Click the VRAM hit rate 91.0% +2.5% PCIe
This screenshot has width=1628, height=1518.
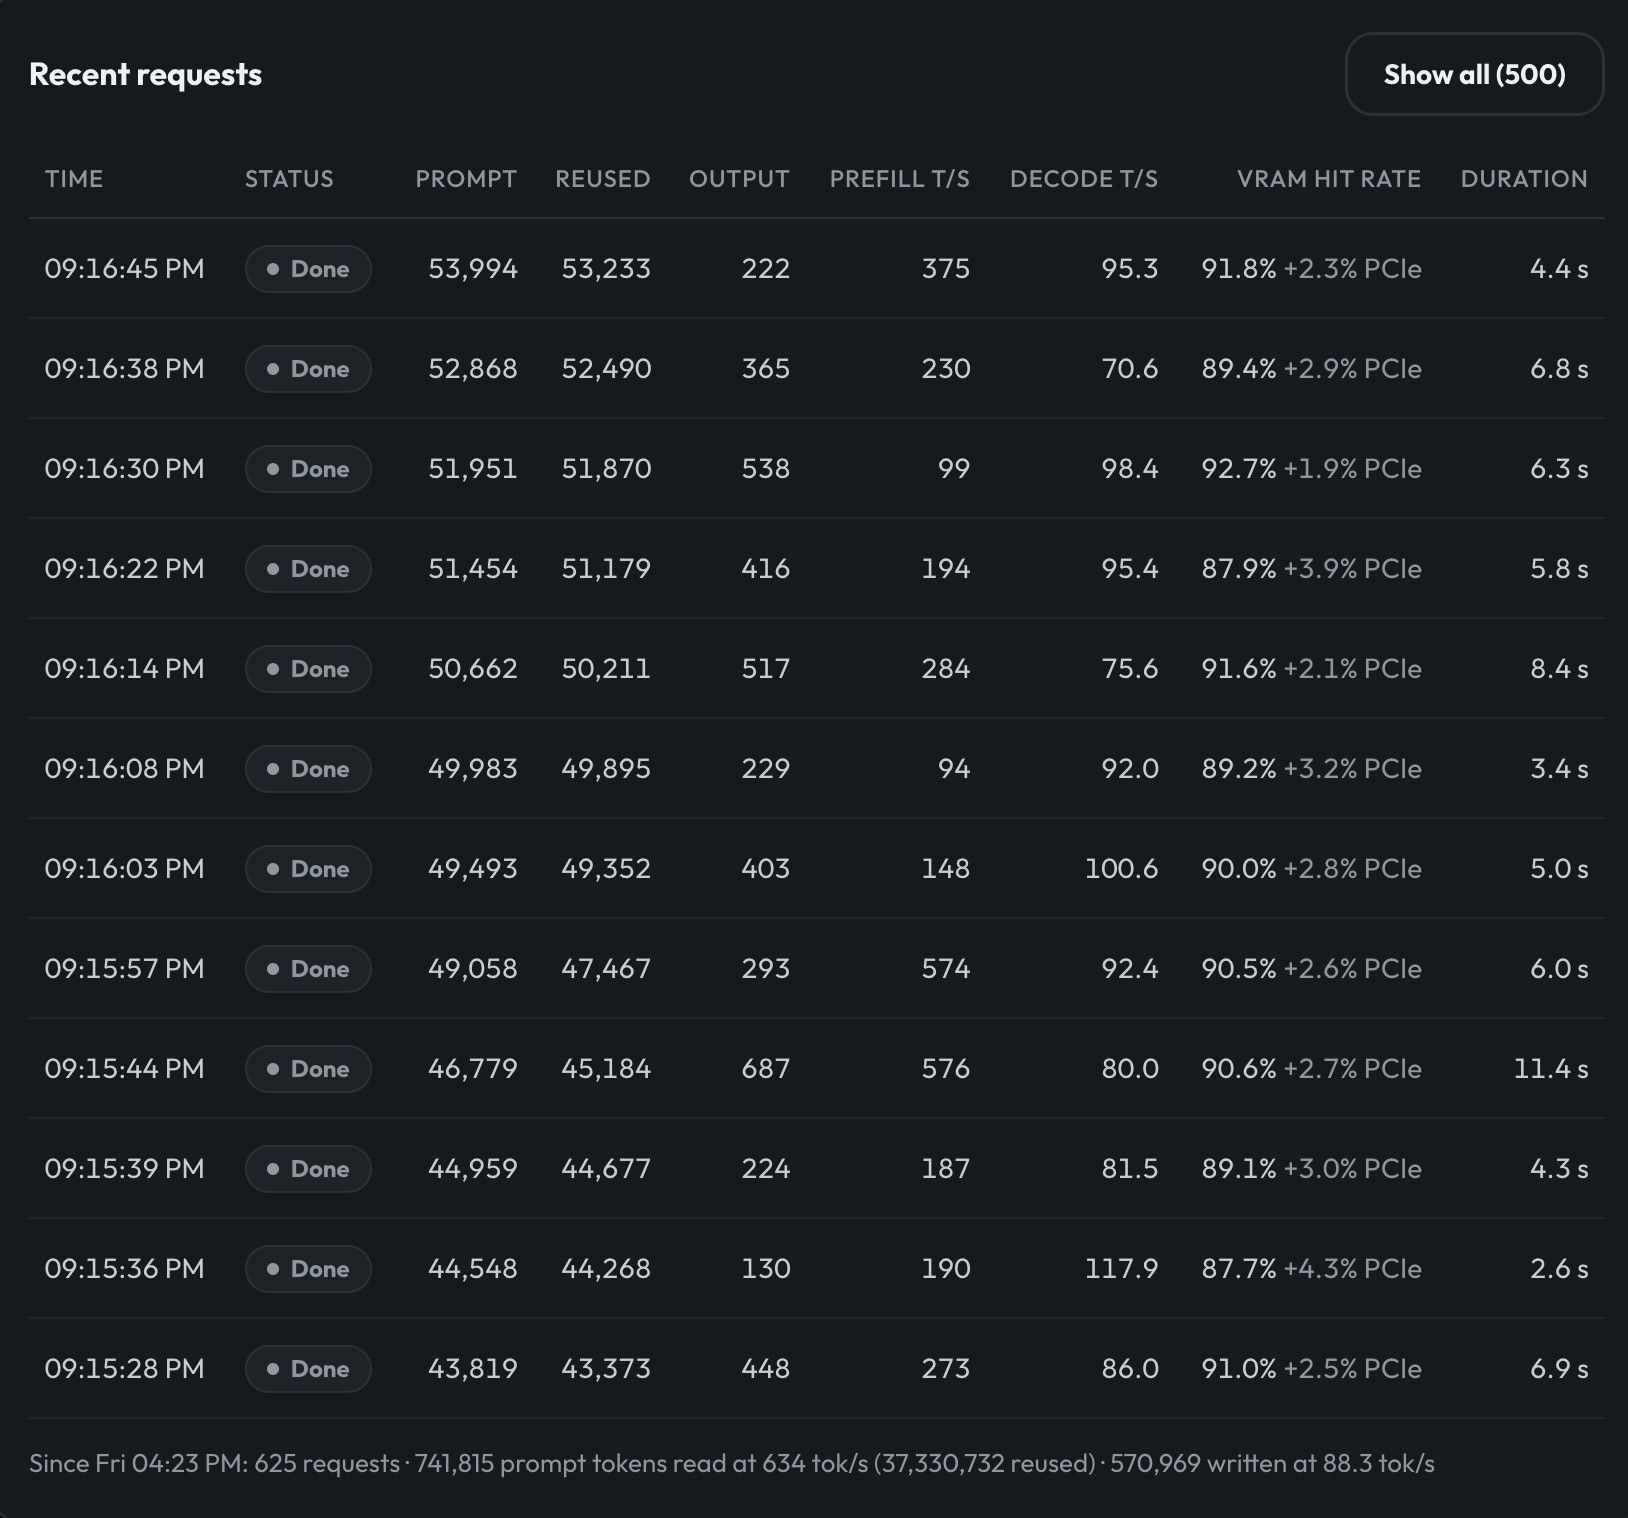(x=1311, y=1369)
